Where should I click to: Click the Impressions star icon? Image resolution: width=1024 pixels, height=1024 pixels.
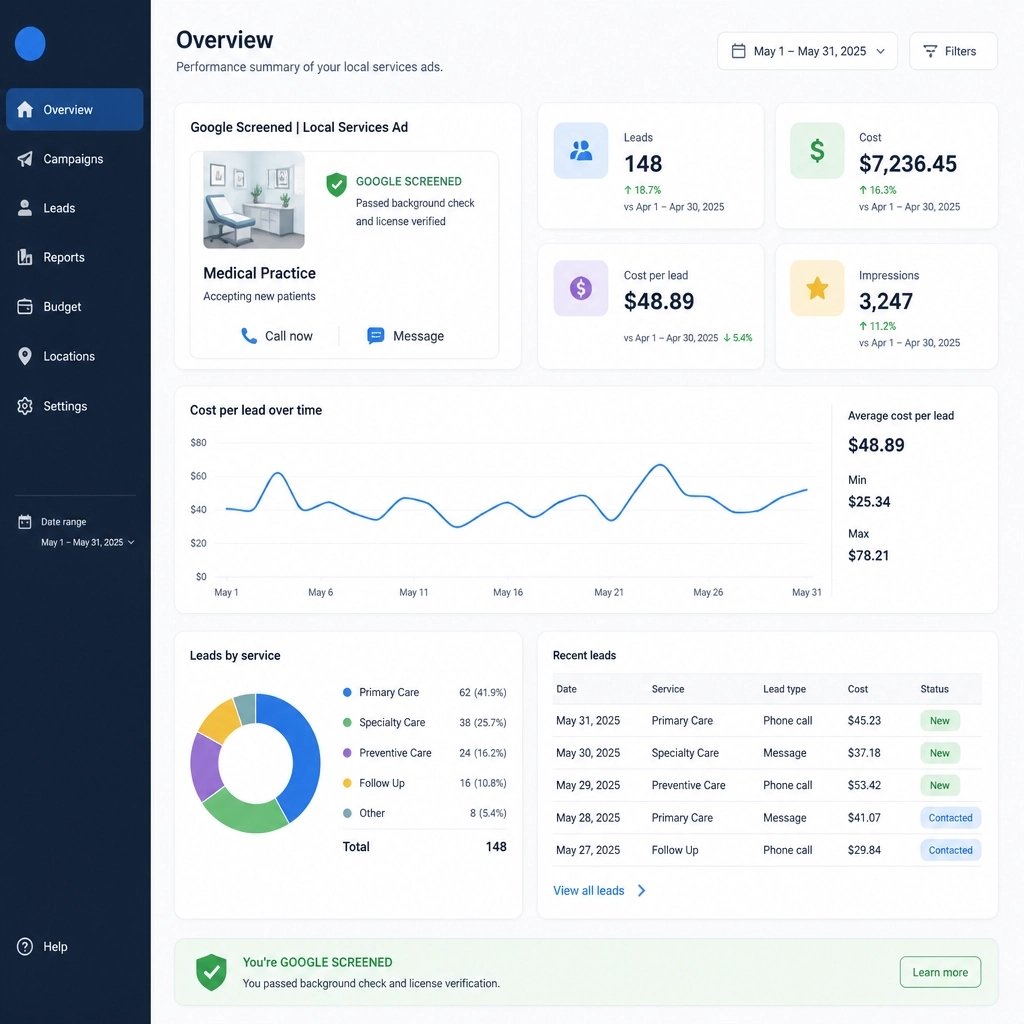[x=817, y=288]
